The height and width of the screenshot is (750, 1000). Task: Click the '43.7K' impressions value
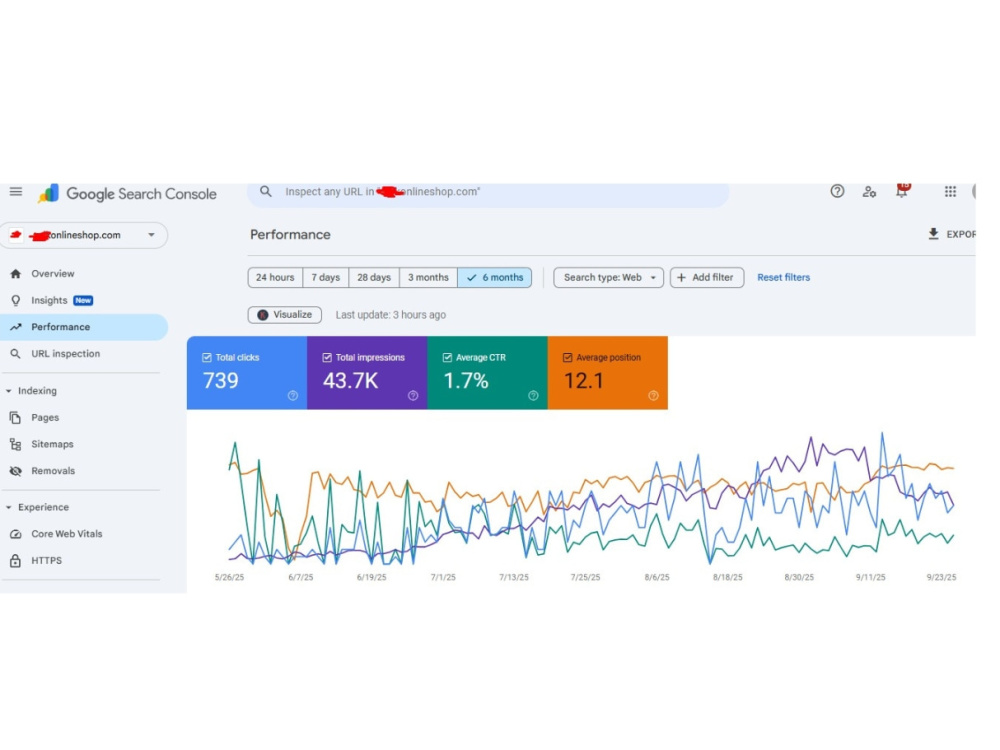[x=351, y=381]
